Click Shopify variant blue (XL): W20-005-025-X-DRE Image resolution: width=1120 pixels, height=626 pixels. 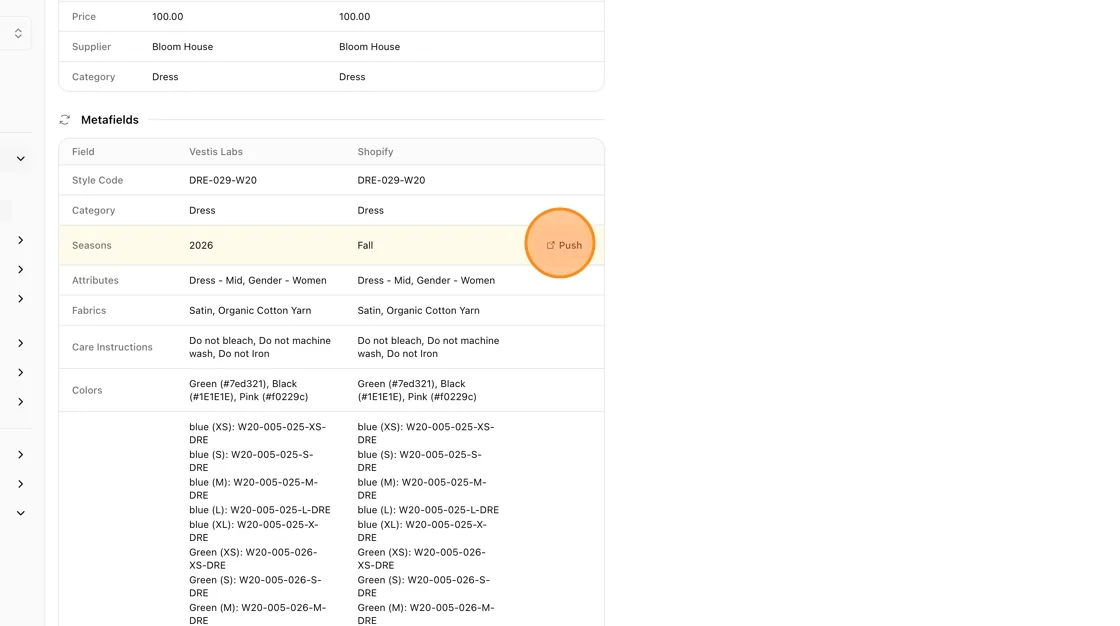[422, 531]
